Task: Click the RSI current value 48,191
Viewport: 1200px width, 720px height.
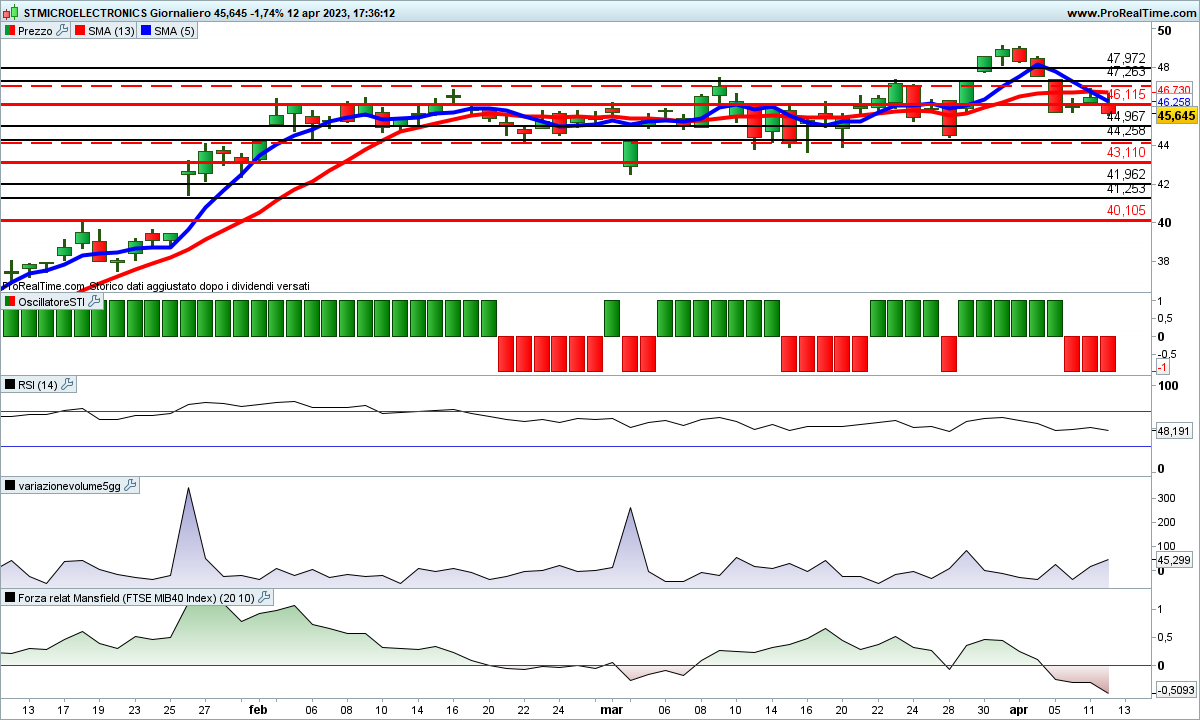Action: point(1173,431)
